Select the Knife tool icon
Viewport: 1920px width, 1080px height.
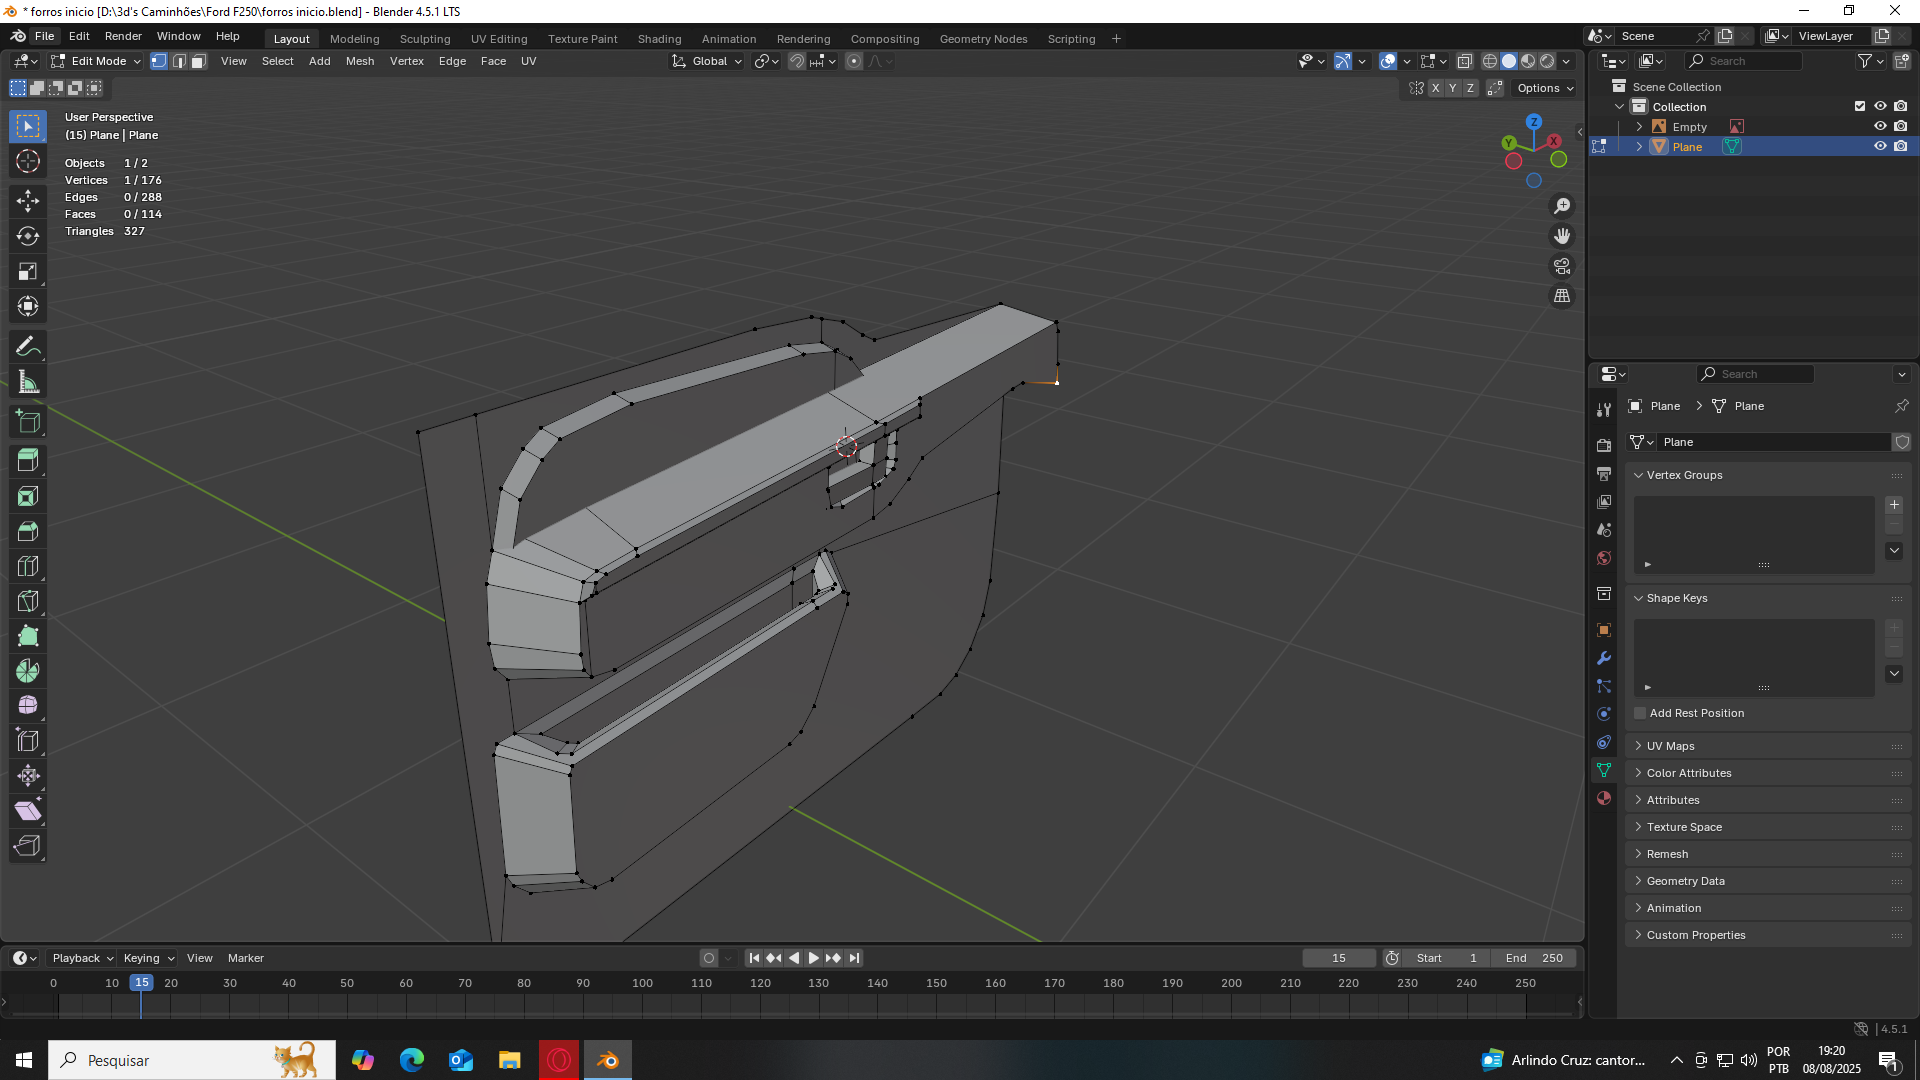pyautogui.click(x=28, y=601)
